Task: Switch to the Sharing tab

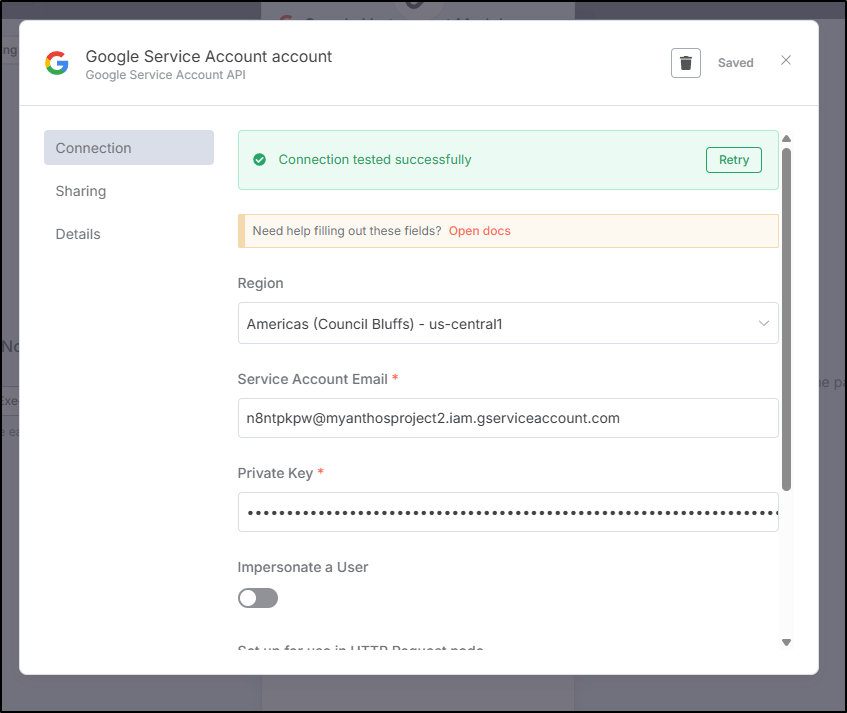Action: pyautogui.click(x=80, y=191)
